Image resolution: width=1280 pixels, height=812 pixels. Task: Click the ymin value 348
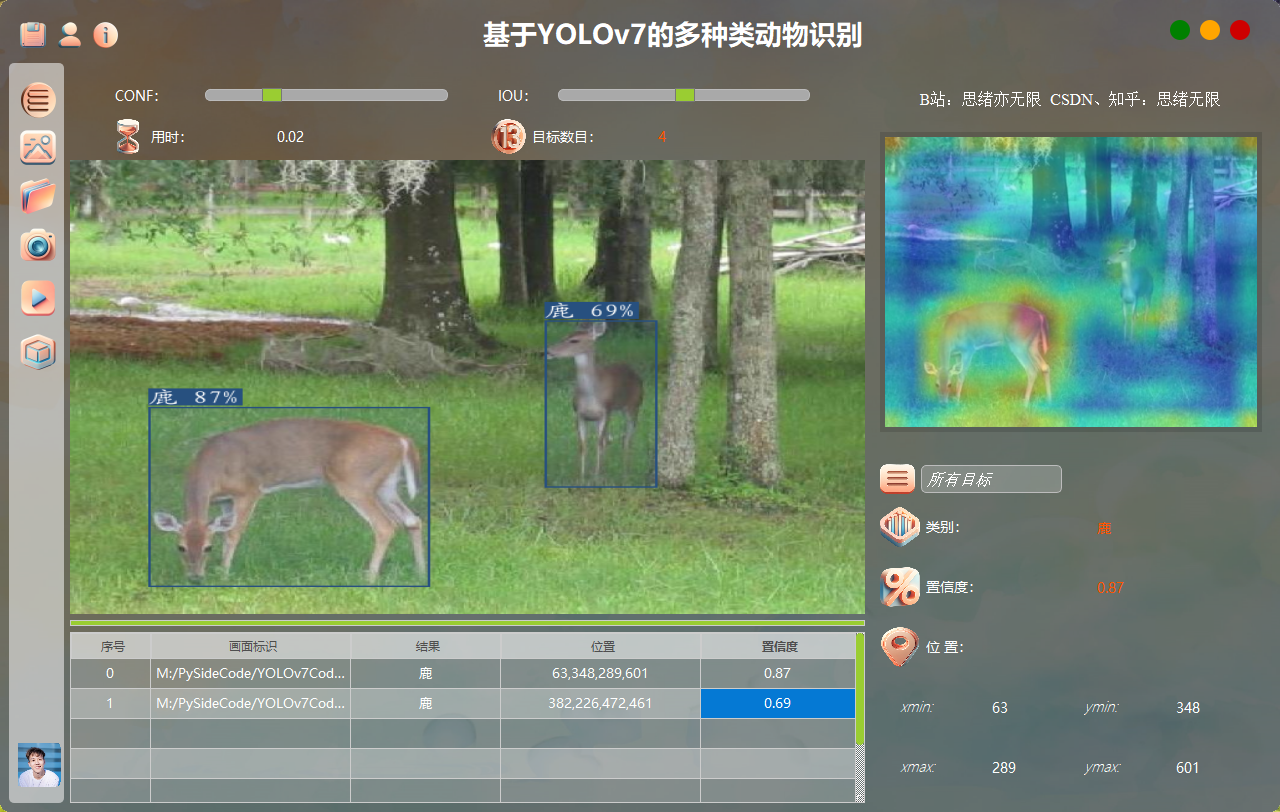pos(1188,708)
